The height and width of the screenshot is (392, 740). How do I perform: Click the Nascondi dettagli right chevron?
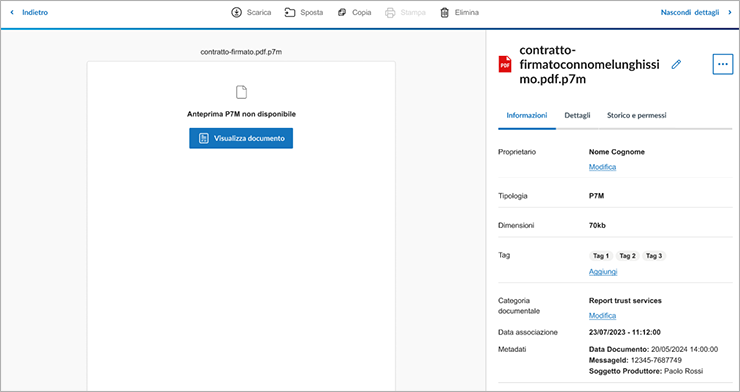730,13
